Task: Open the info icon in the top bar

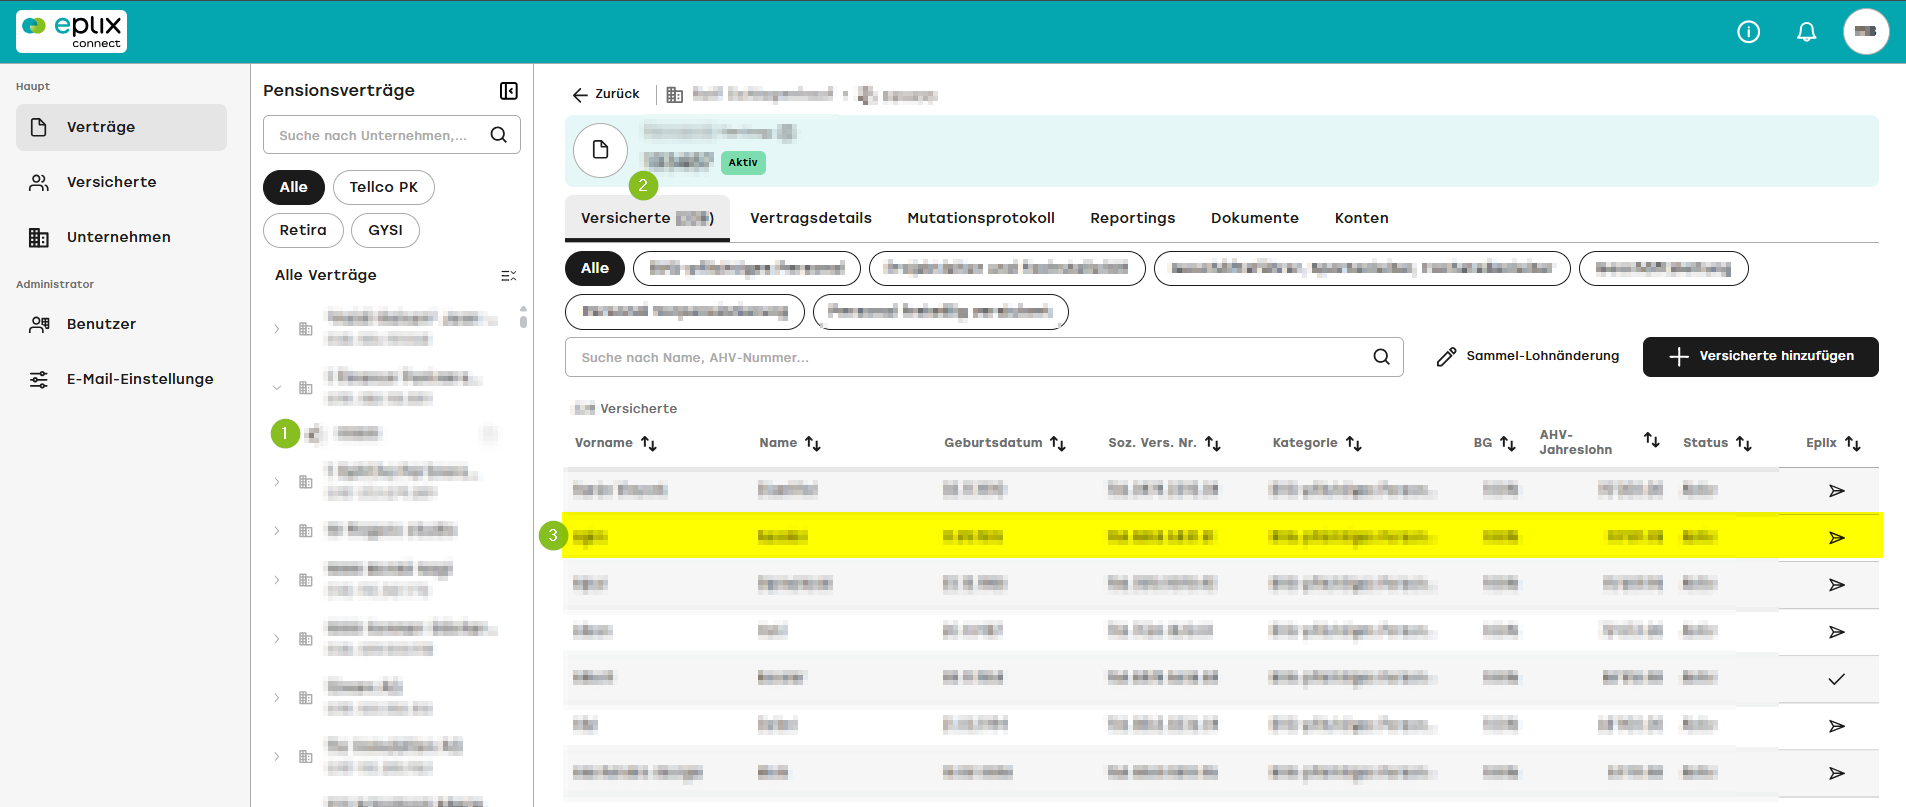Action: pos(1748,32)
